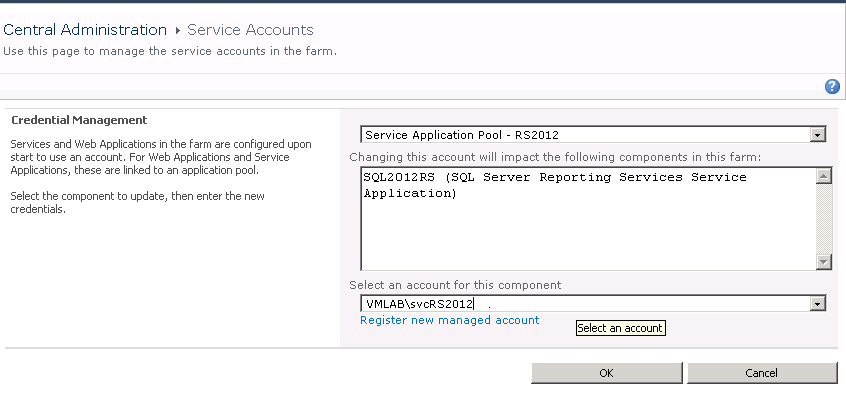Expand the VMLAB\svcRS2012 account dropdown arrow

pyautogui.click(x=818, y=304)
